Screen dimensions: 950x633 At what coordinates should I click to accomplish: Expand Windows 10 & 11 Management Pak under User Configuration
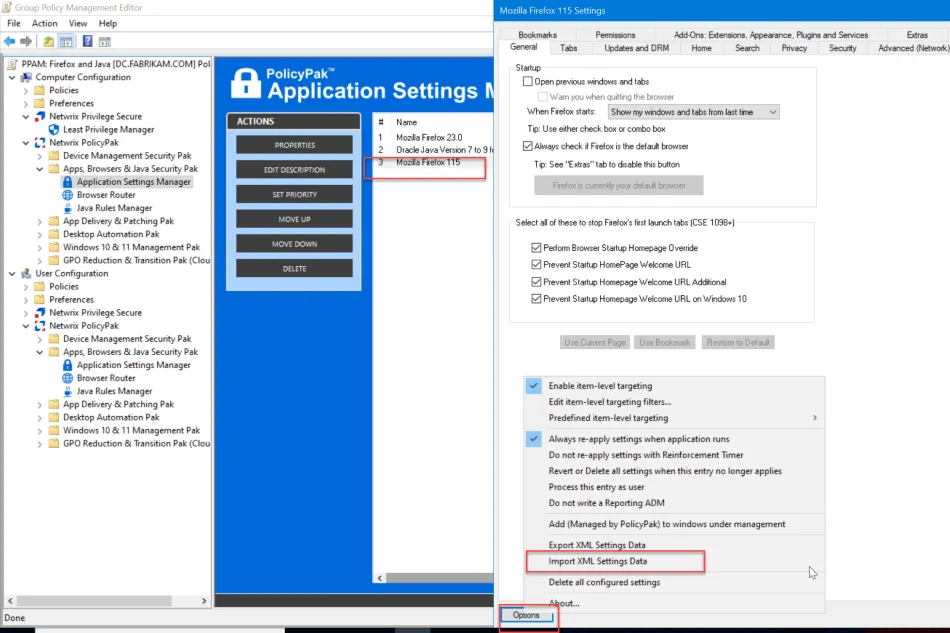pos(40,431)
